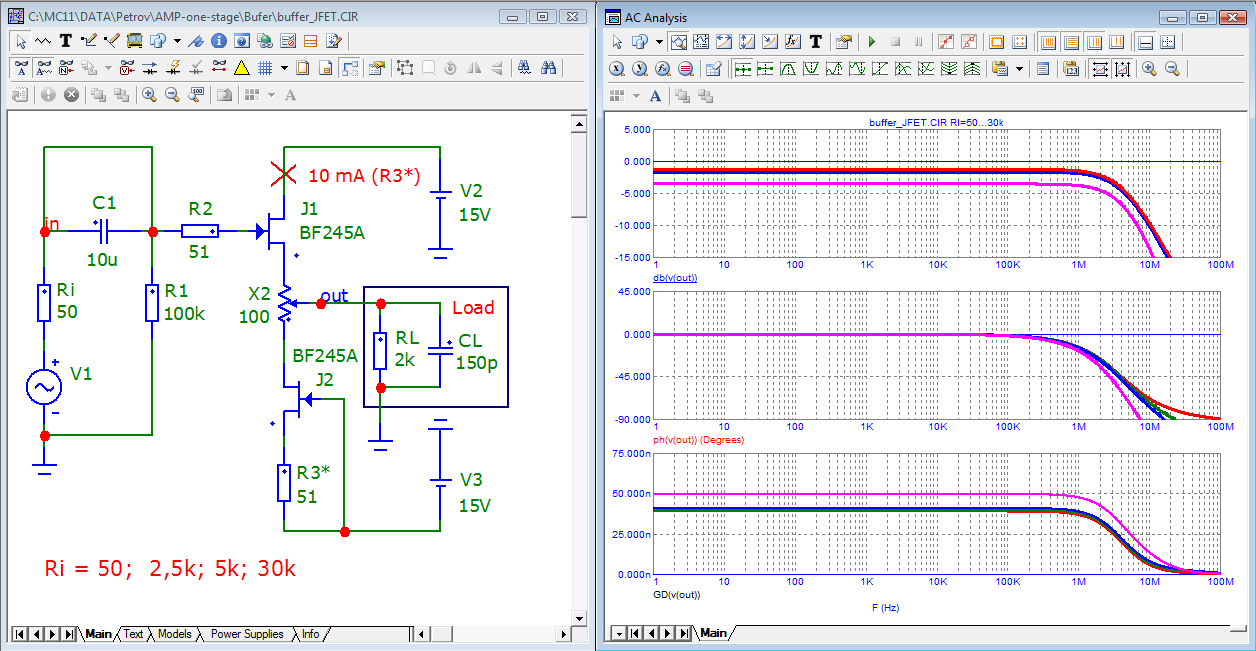Toggle the horizontal cursor mode button in AC Analysis
The image size is (1256, 651).
1145,42
